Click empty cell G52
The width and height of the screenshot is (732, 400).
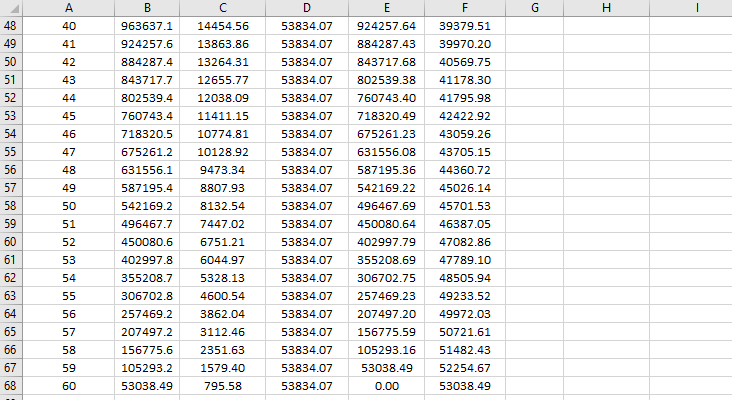pyautogui.click(x=536, y=98)
